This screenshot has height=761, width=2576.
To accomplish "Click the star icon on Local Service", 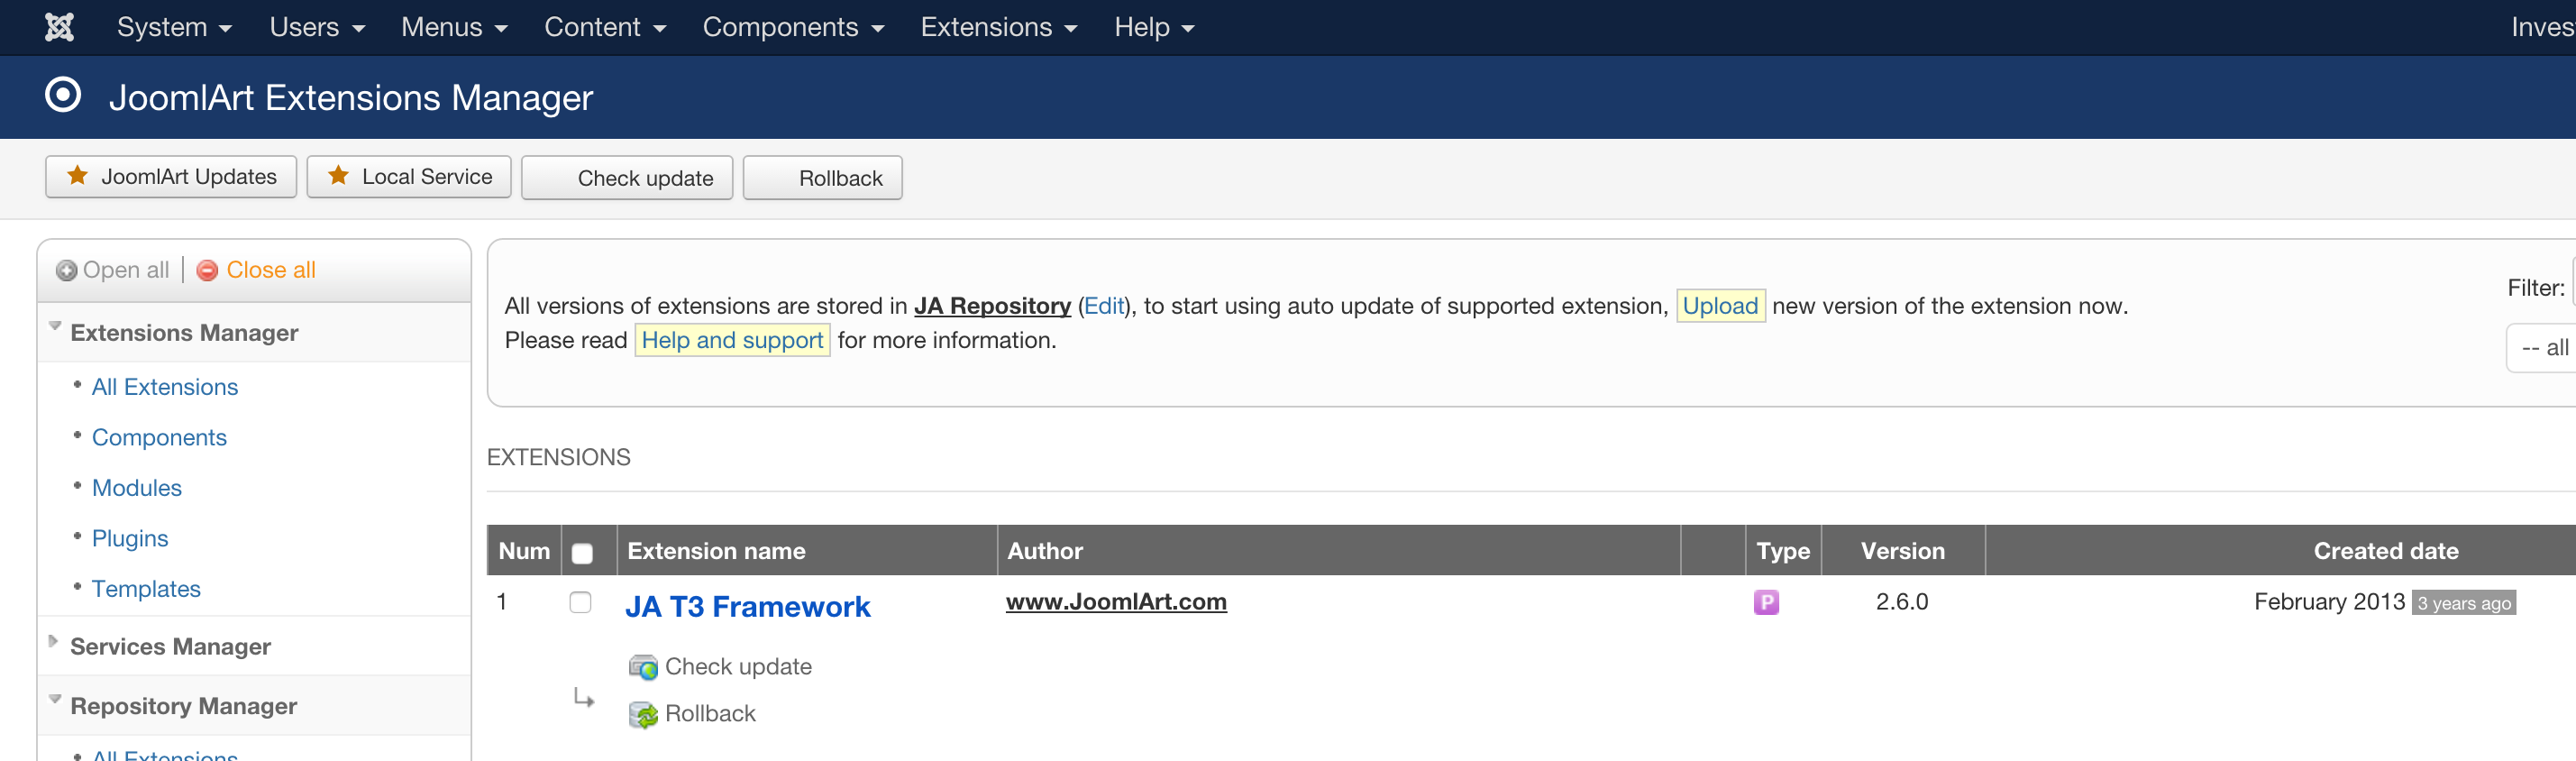I will (338, 176).
